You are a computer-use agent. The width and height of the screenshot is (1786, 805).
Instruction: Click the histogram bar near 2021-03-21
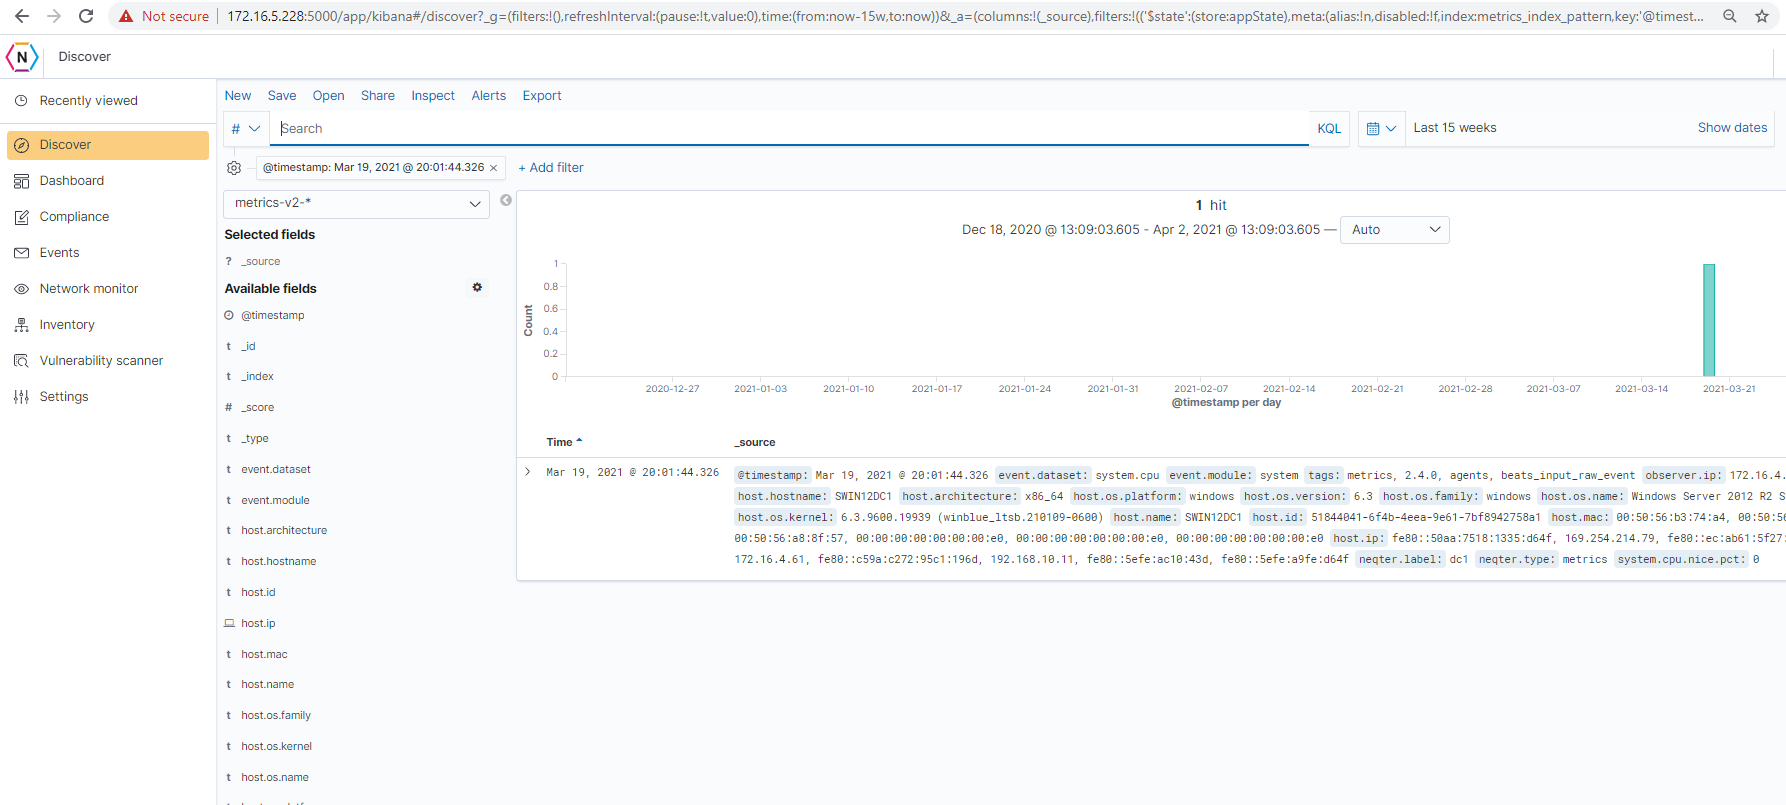point(1709,320)
